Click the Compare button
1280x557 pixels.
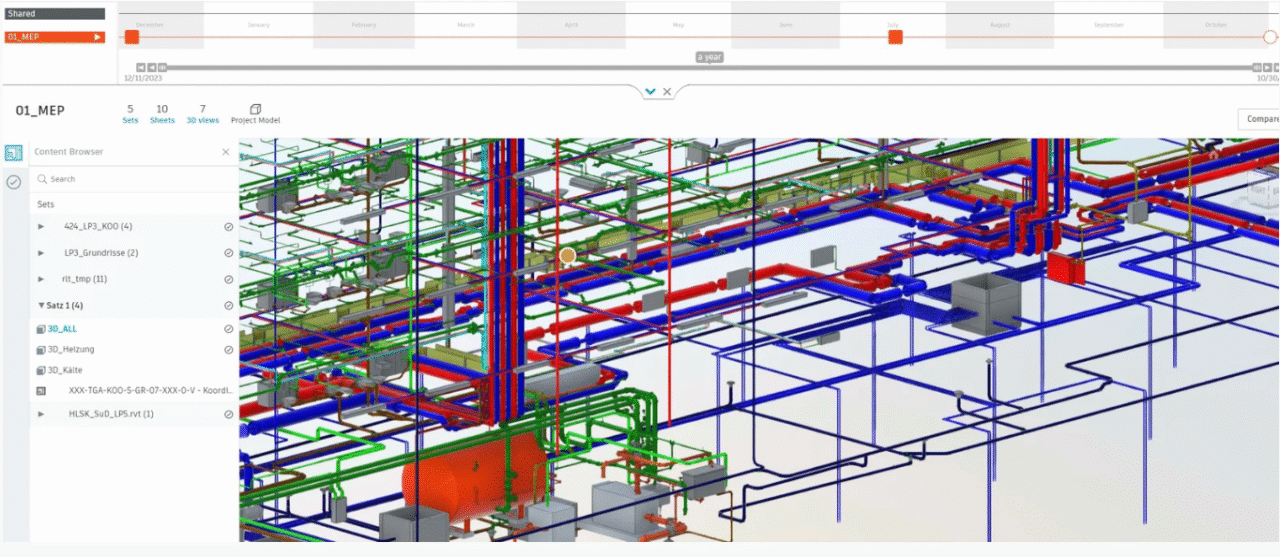(1259, 119)
